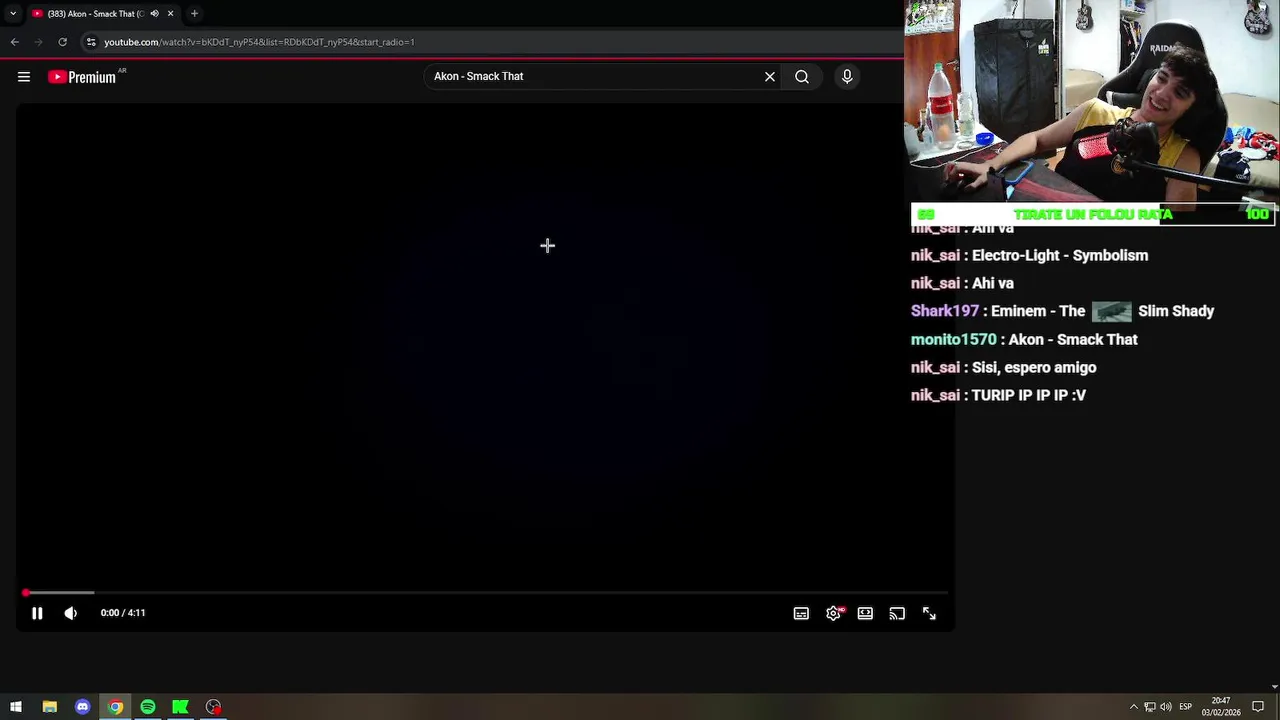The height and width of the screenshot is (720, 1280).
Task: Open the YouTube guide hamburger menu
Action: (x=24, y=77)
